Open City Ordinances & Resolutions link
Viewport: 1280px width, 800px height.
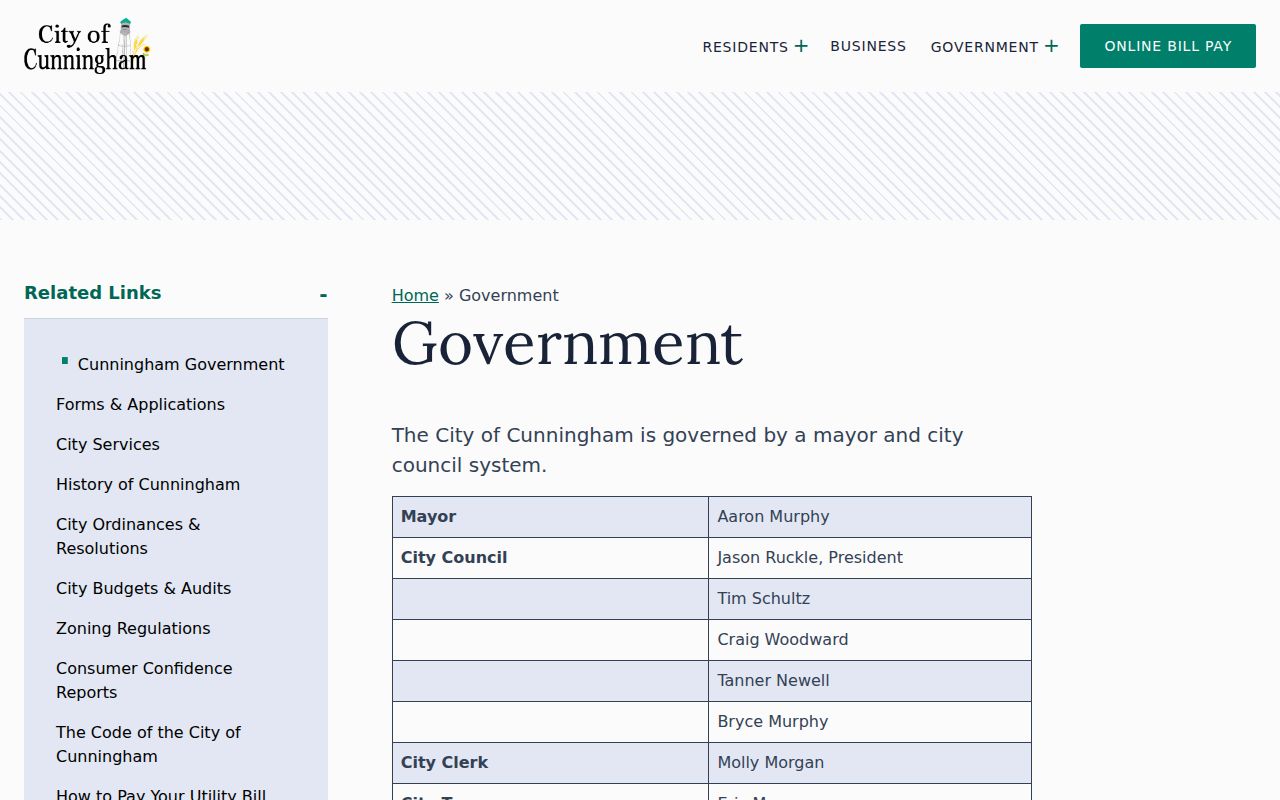(128, 536)
